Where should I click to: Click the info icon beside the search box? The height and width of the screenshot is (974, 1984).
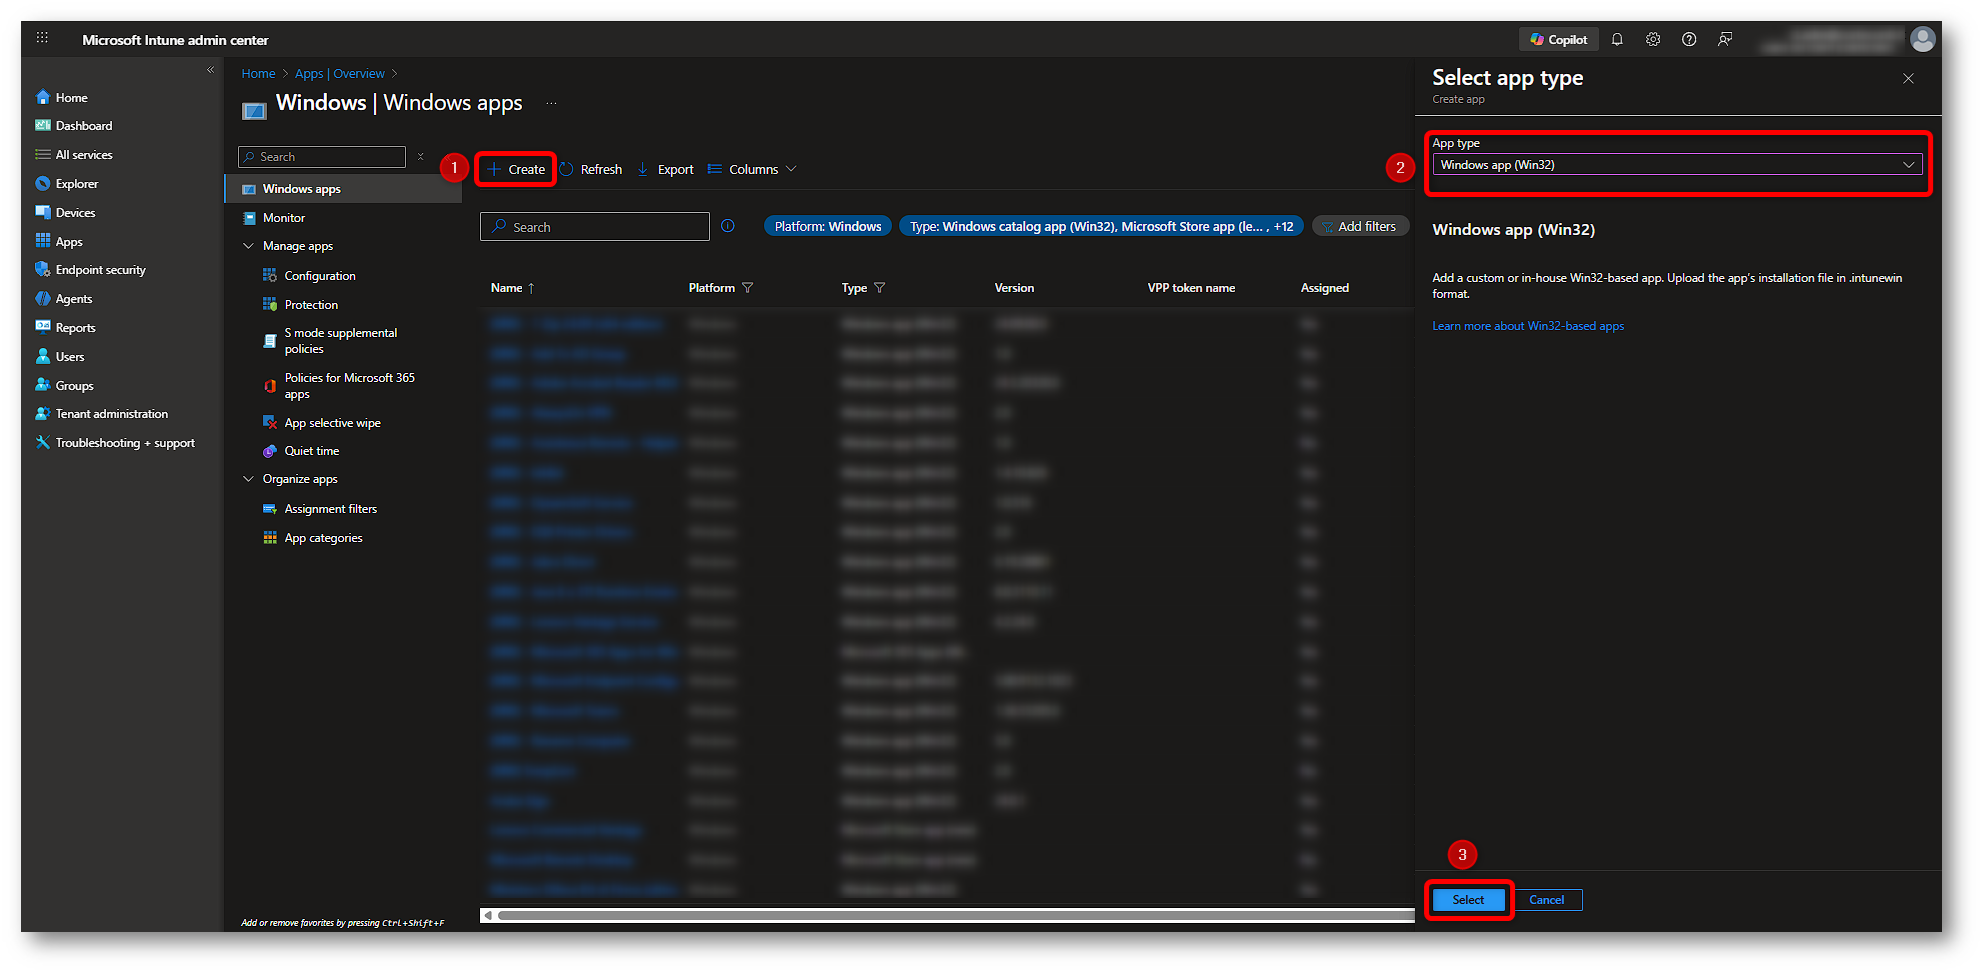click(728, 226)
